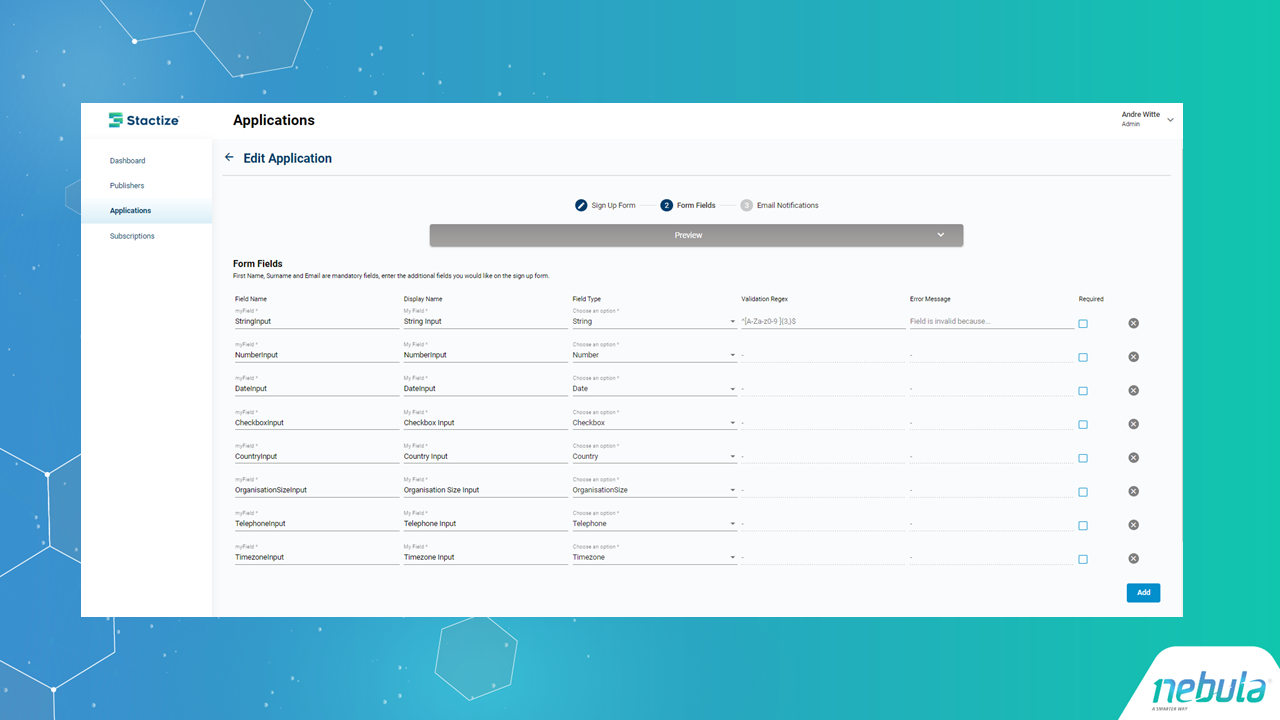This screenshot has height=720, width=1280.
Task: Click the step 2 Form Fields circle
Action: click(667, 205)
